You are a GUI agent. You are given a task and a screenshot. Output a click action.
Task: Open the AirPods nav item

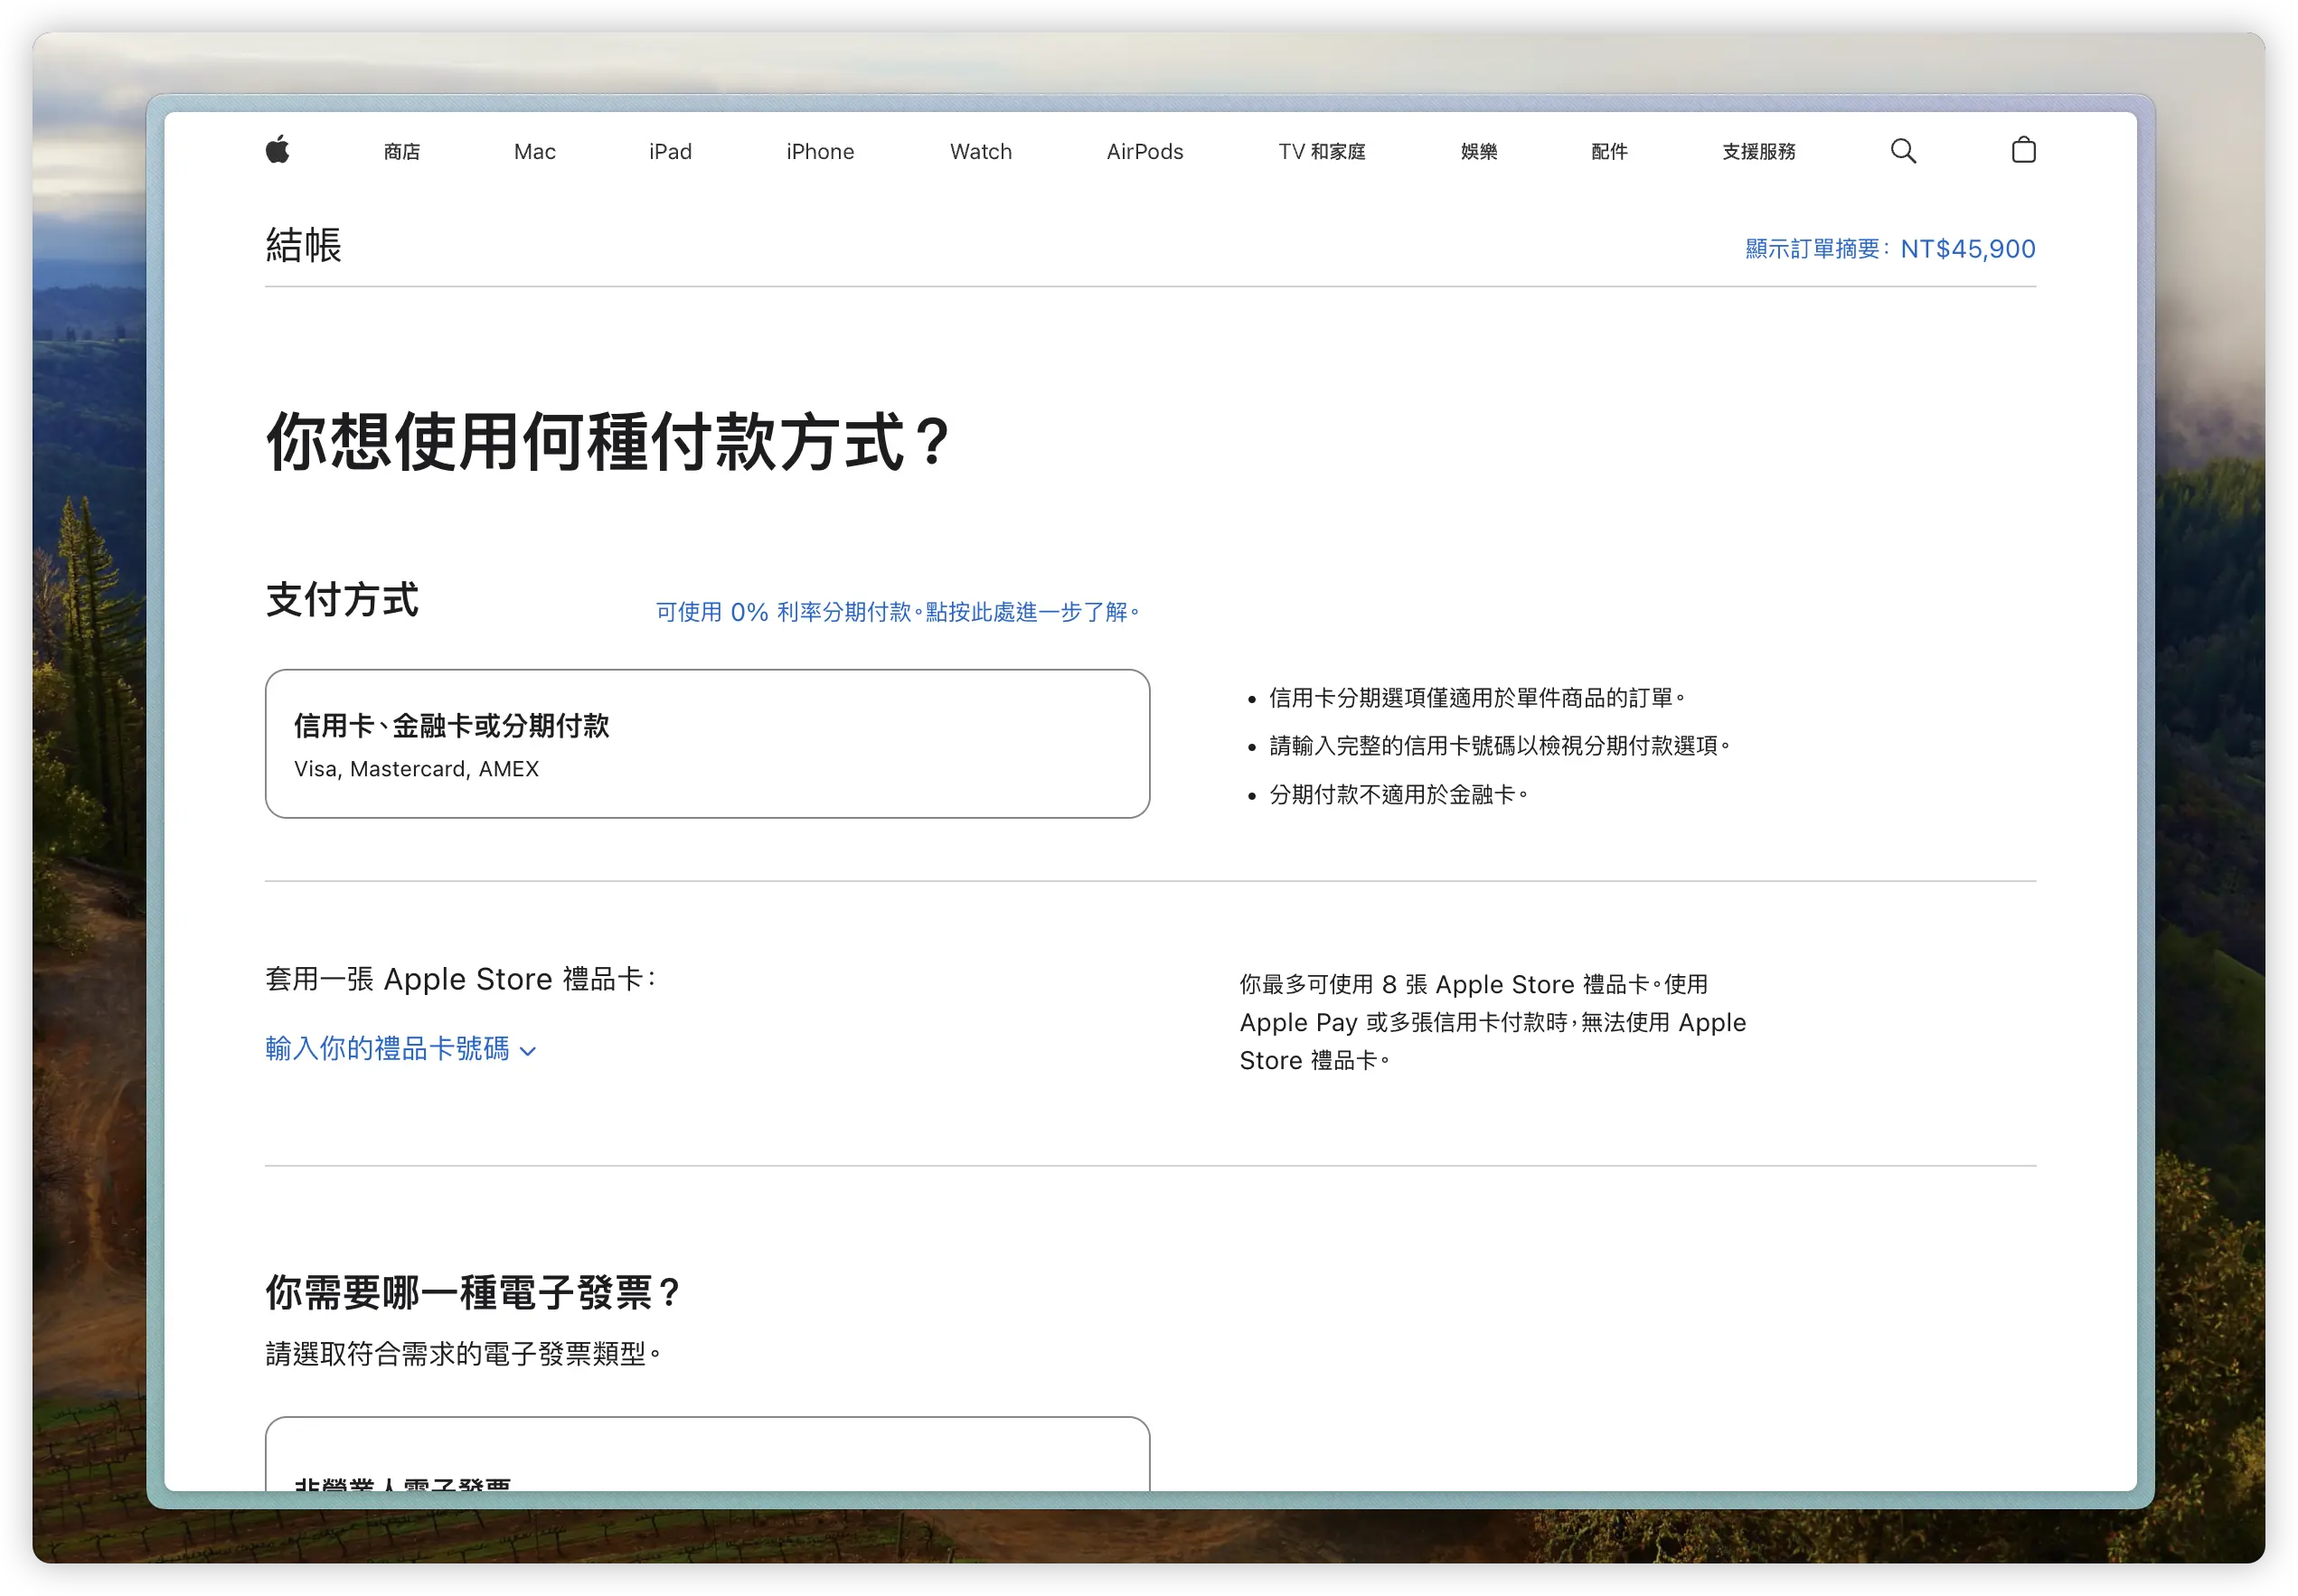pyautogui.click(x=1144, y=151)
